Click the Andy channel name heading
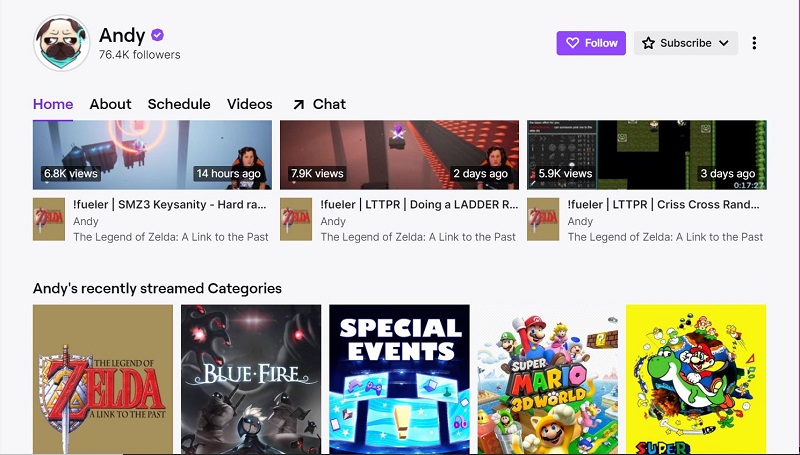This screenshot has width=800, height=455. click(122, 35)
